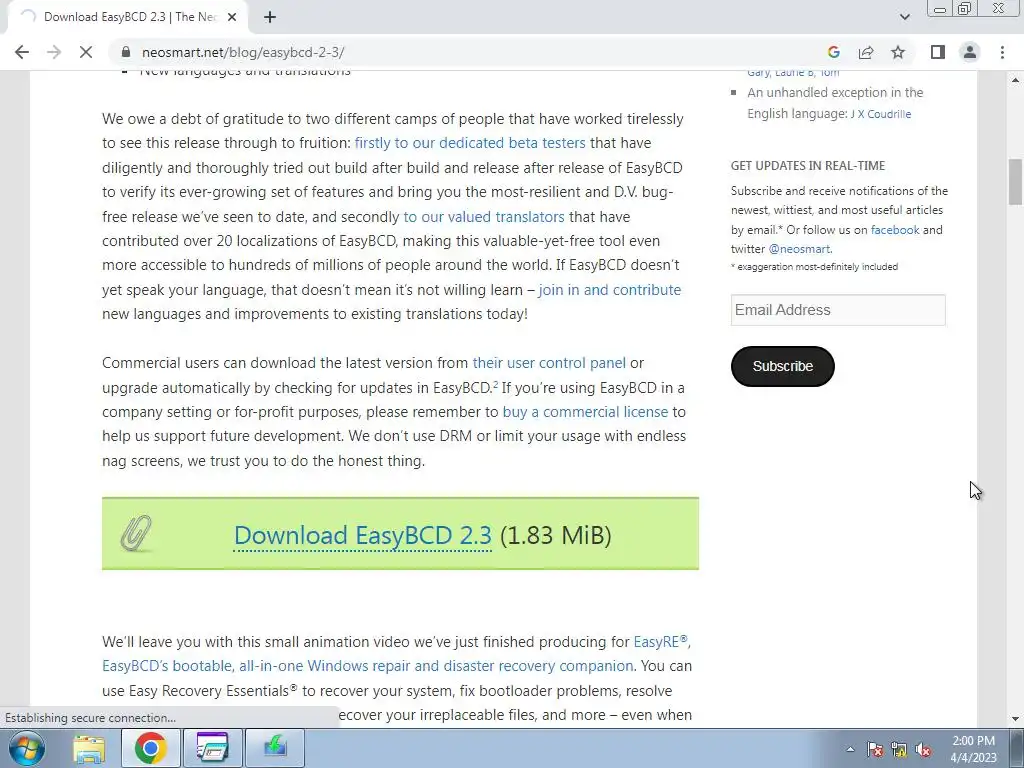1024x768 pixels.
Task: Open Action Center flag tray icon
Action: 875,750
